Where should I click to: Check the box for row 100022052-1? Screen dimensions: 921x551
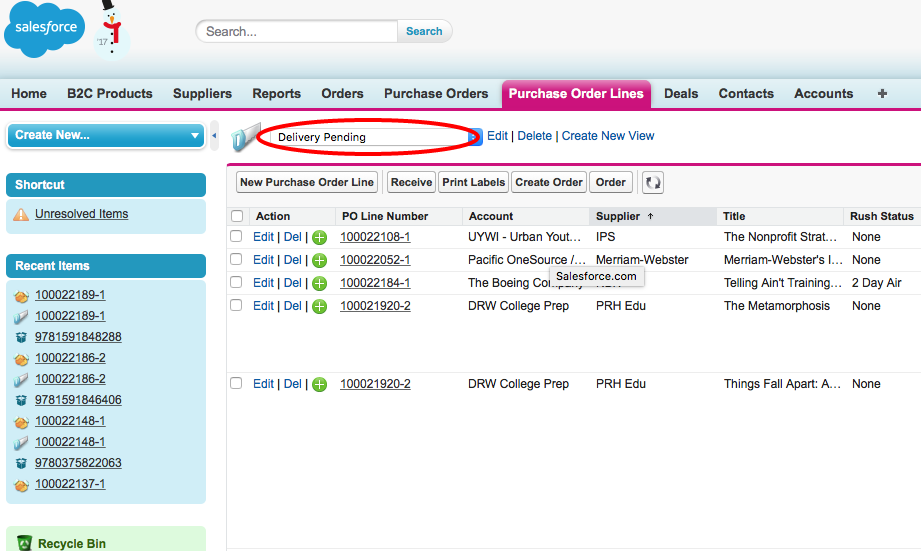(236, 259)
